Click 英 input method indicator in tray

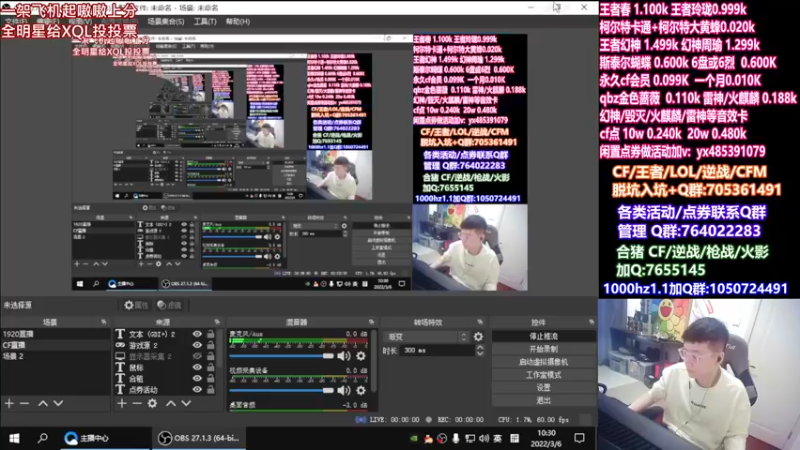click(x=497, y=438)
